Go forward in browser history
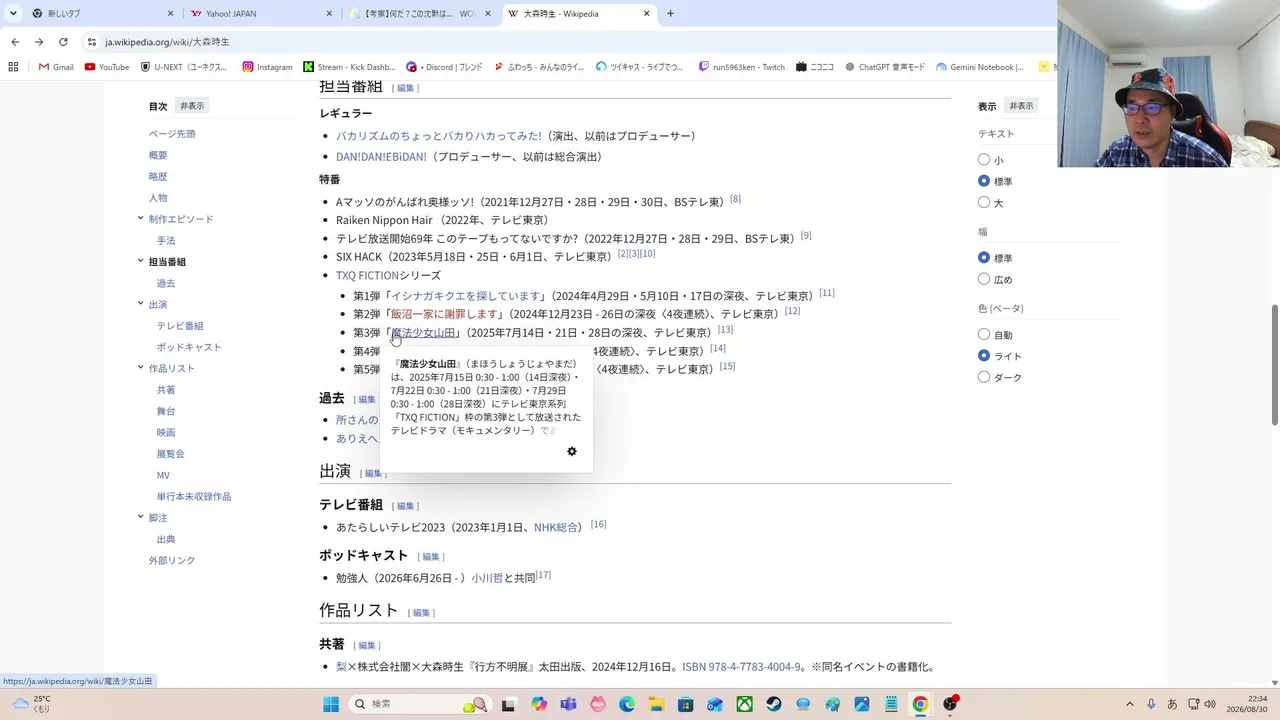 point(39,42)
